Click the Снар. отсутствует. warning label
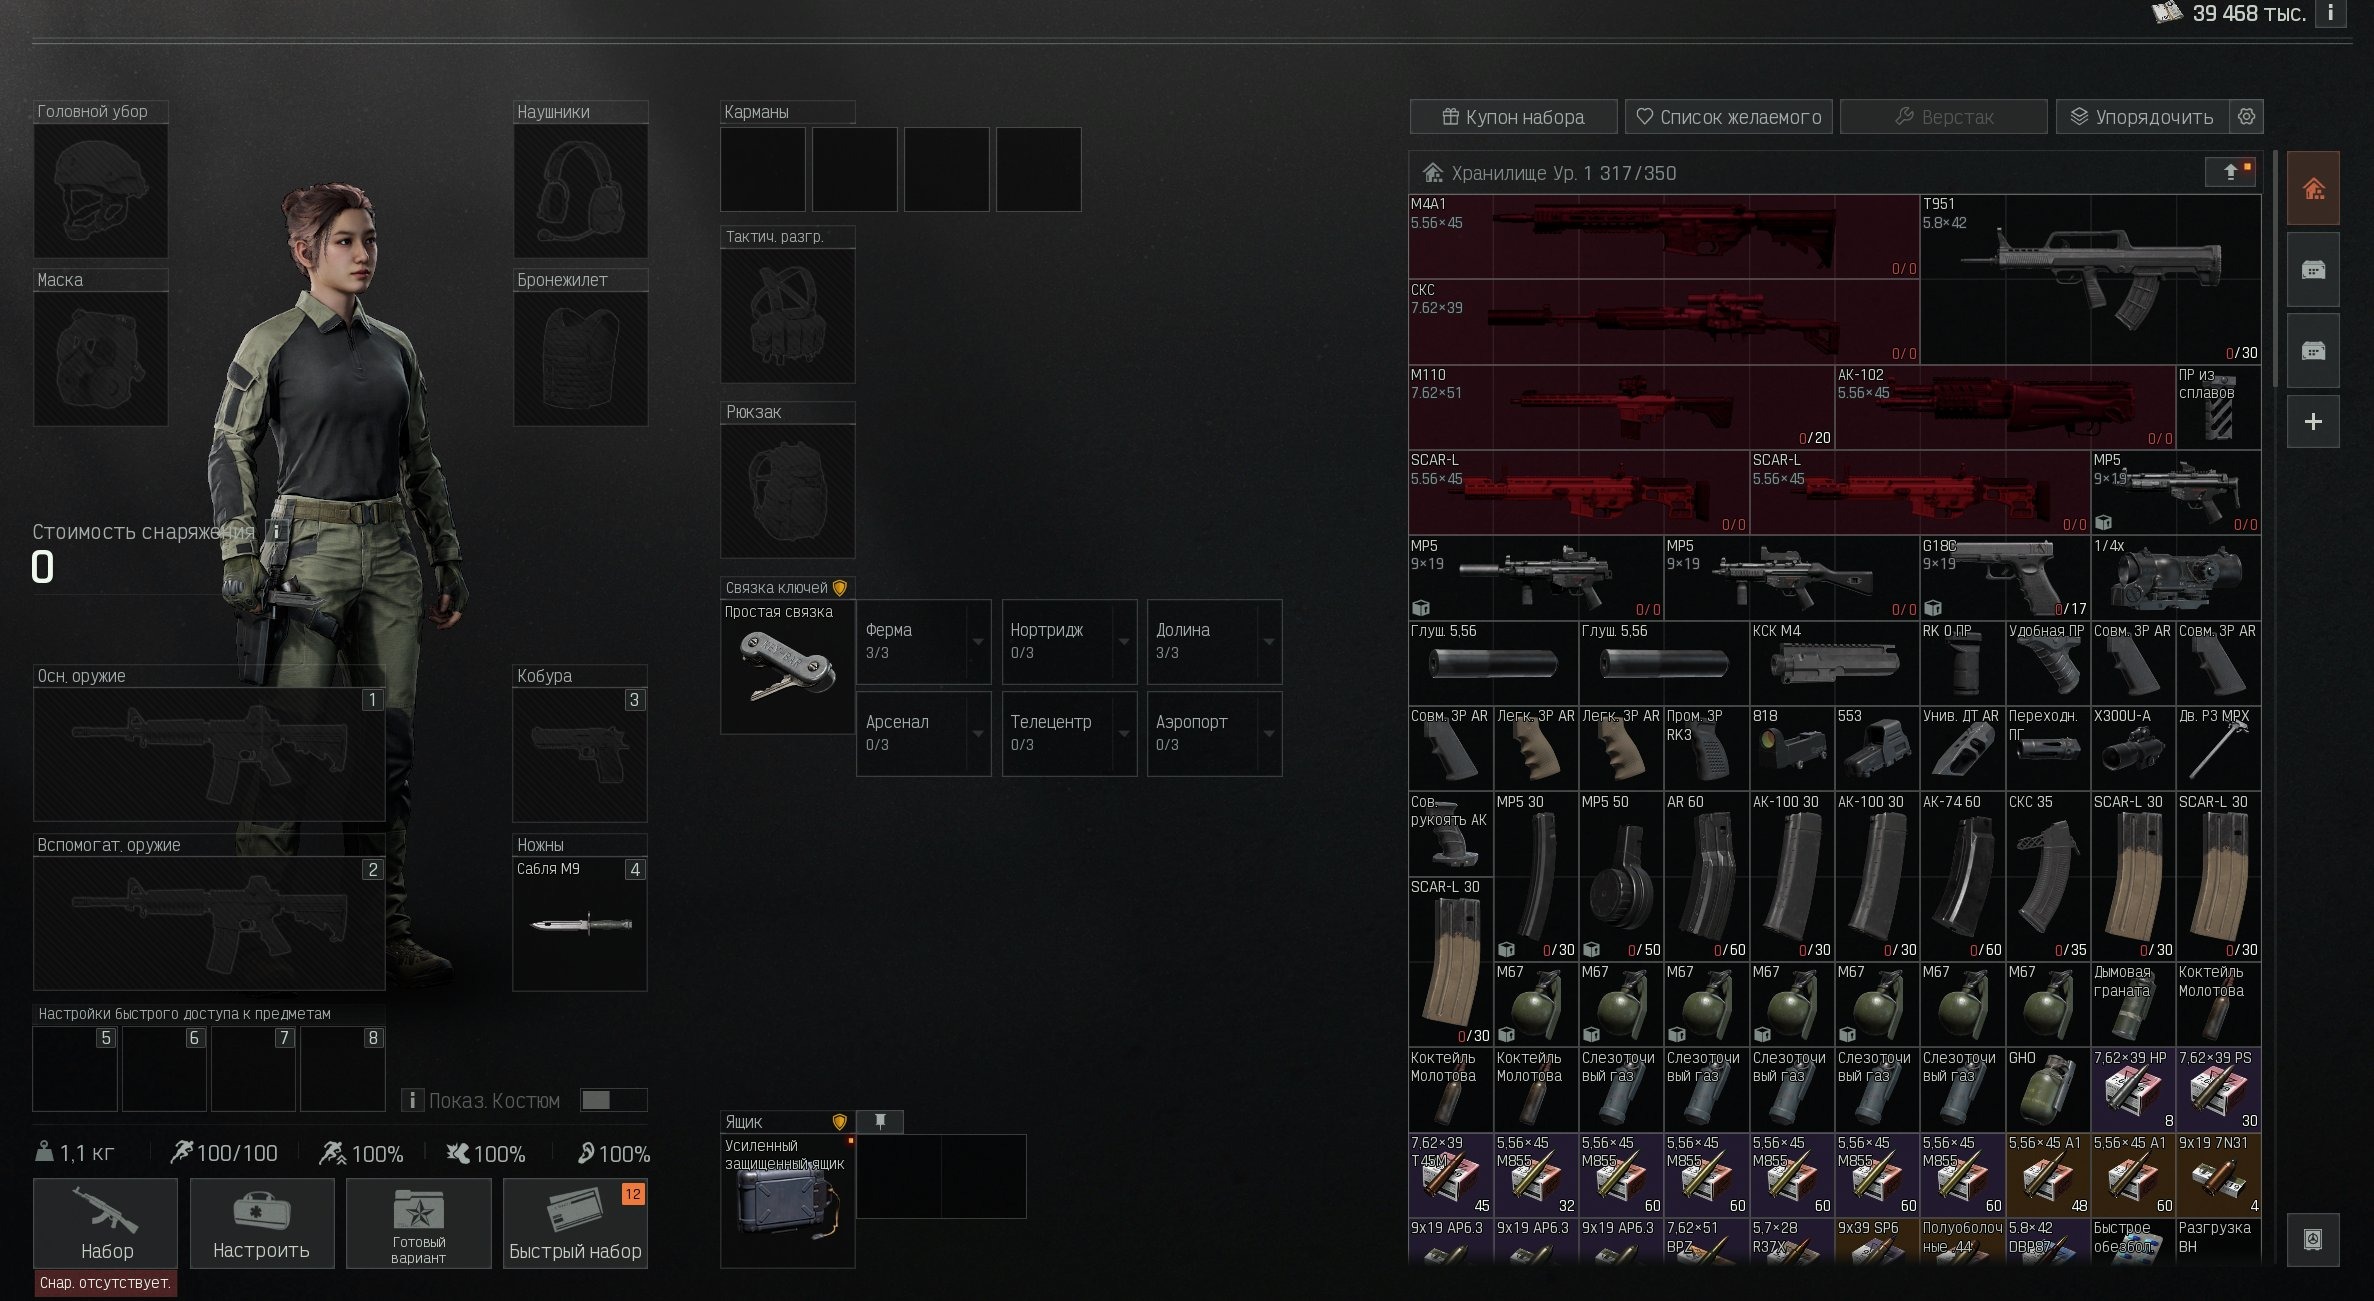This screenshot has height=1301, width=2374. (106, 1283)
